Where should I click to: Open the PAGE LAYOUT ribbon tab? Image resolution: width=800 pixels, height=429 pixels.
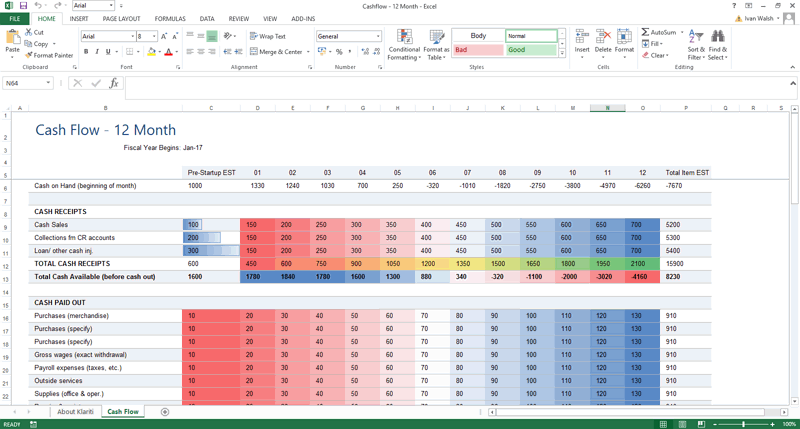pyautogui.click(x=121, y=19)
